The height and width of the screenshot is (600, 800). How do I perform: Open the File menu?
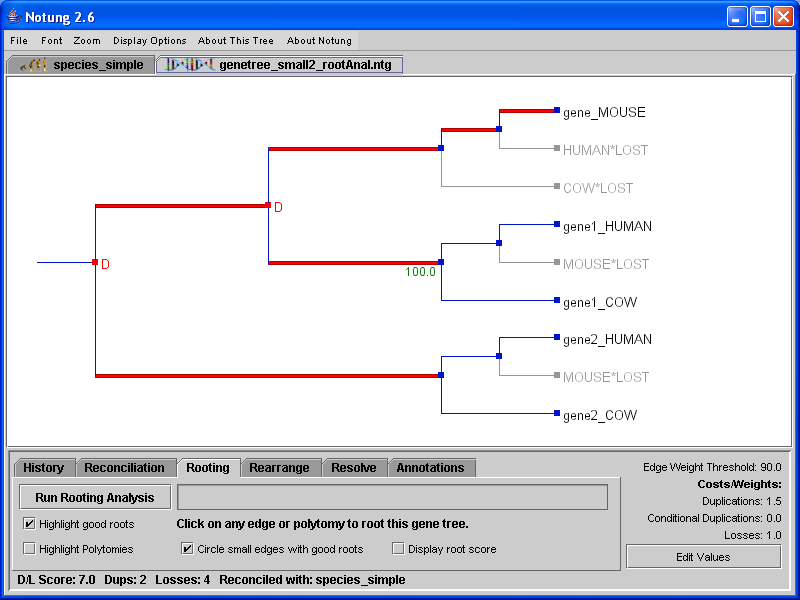click(x=19, y=41)
